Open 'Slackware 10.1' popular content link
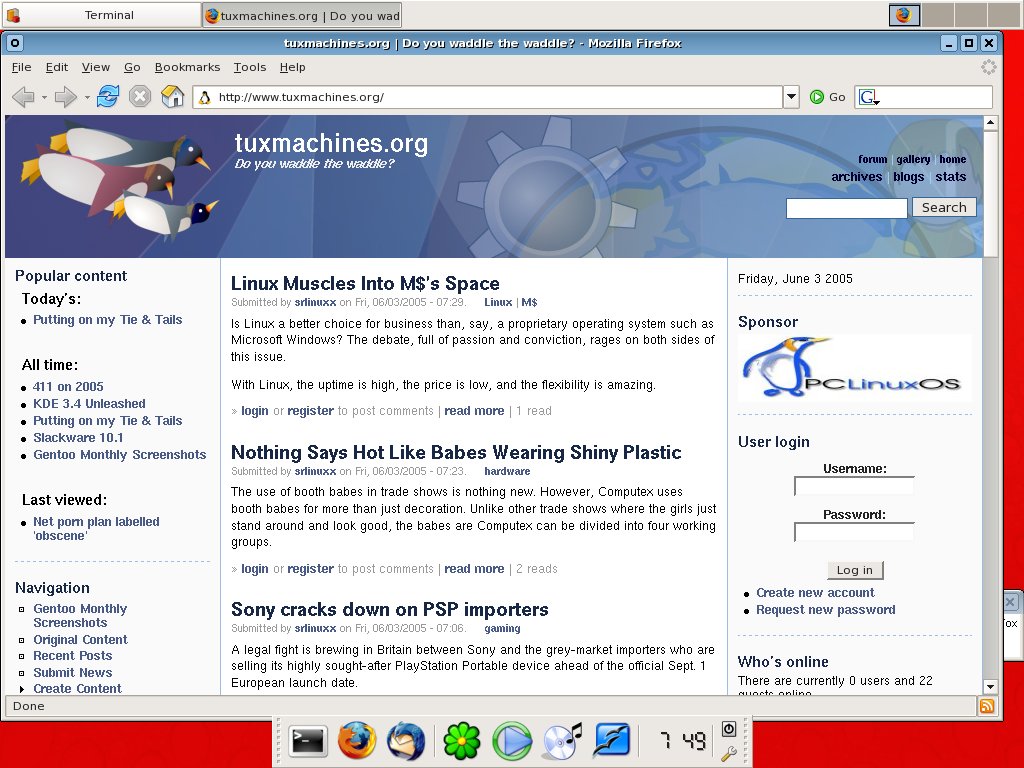The height and width of the screenshot is (768, 1024). pyautogui.click(x=78, y=438)
